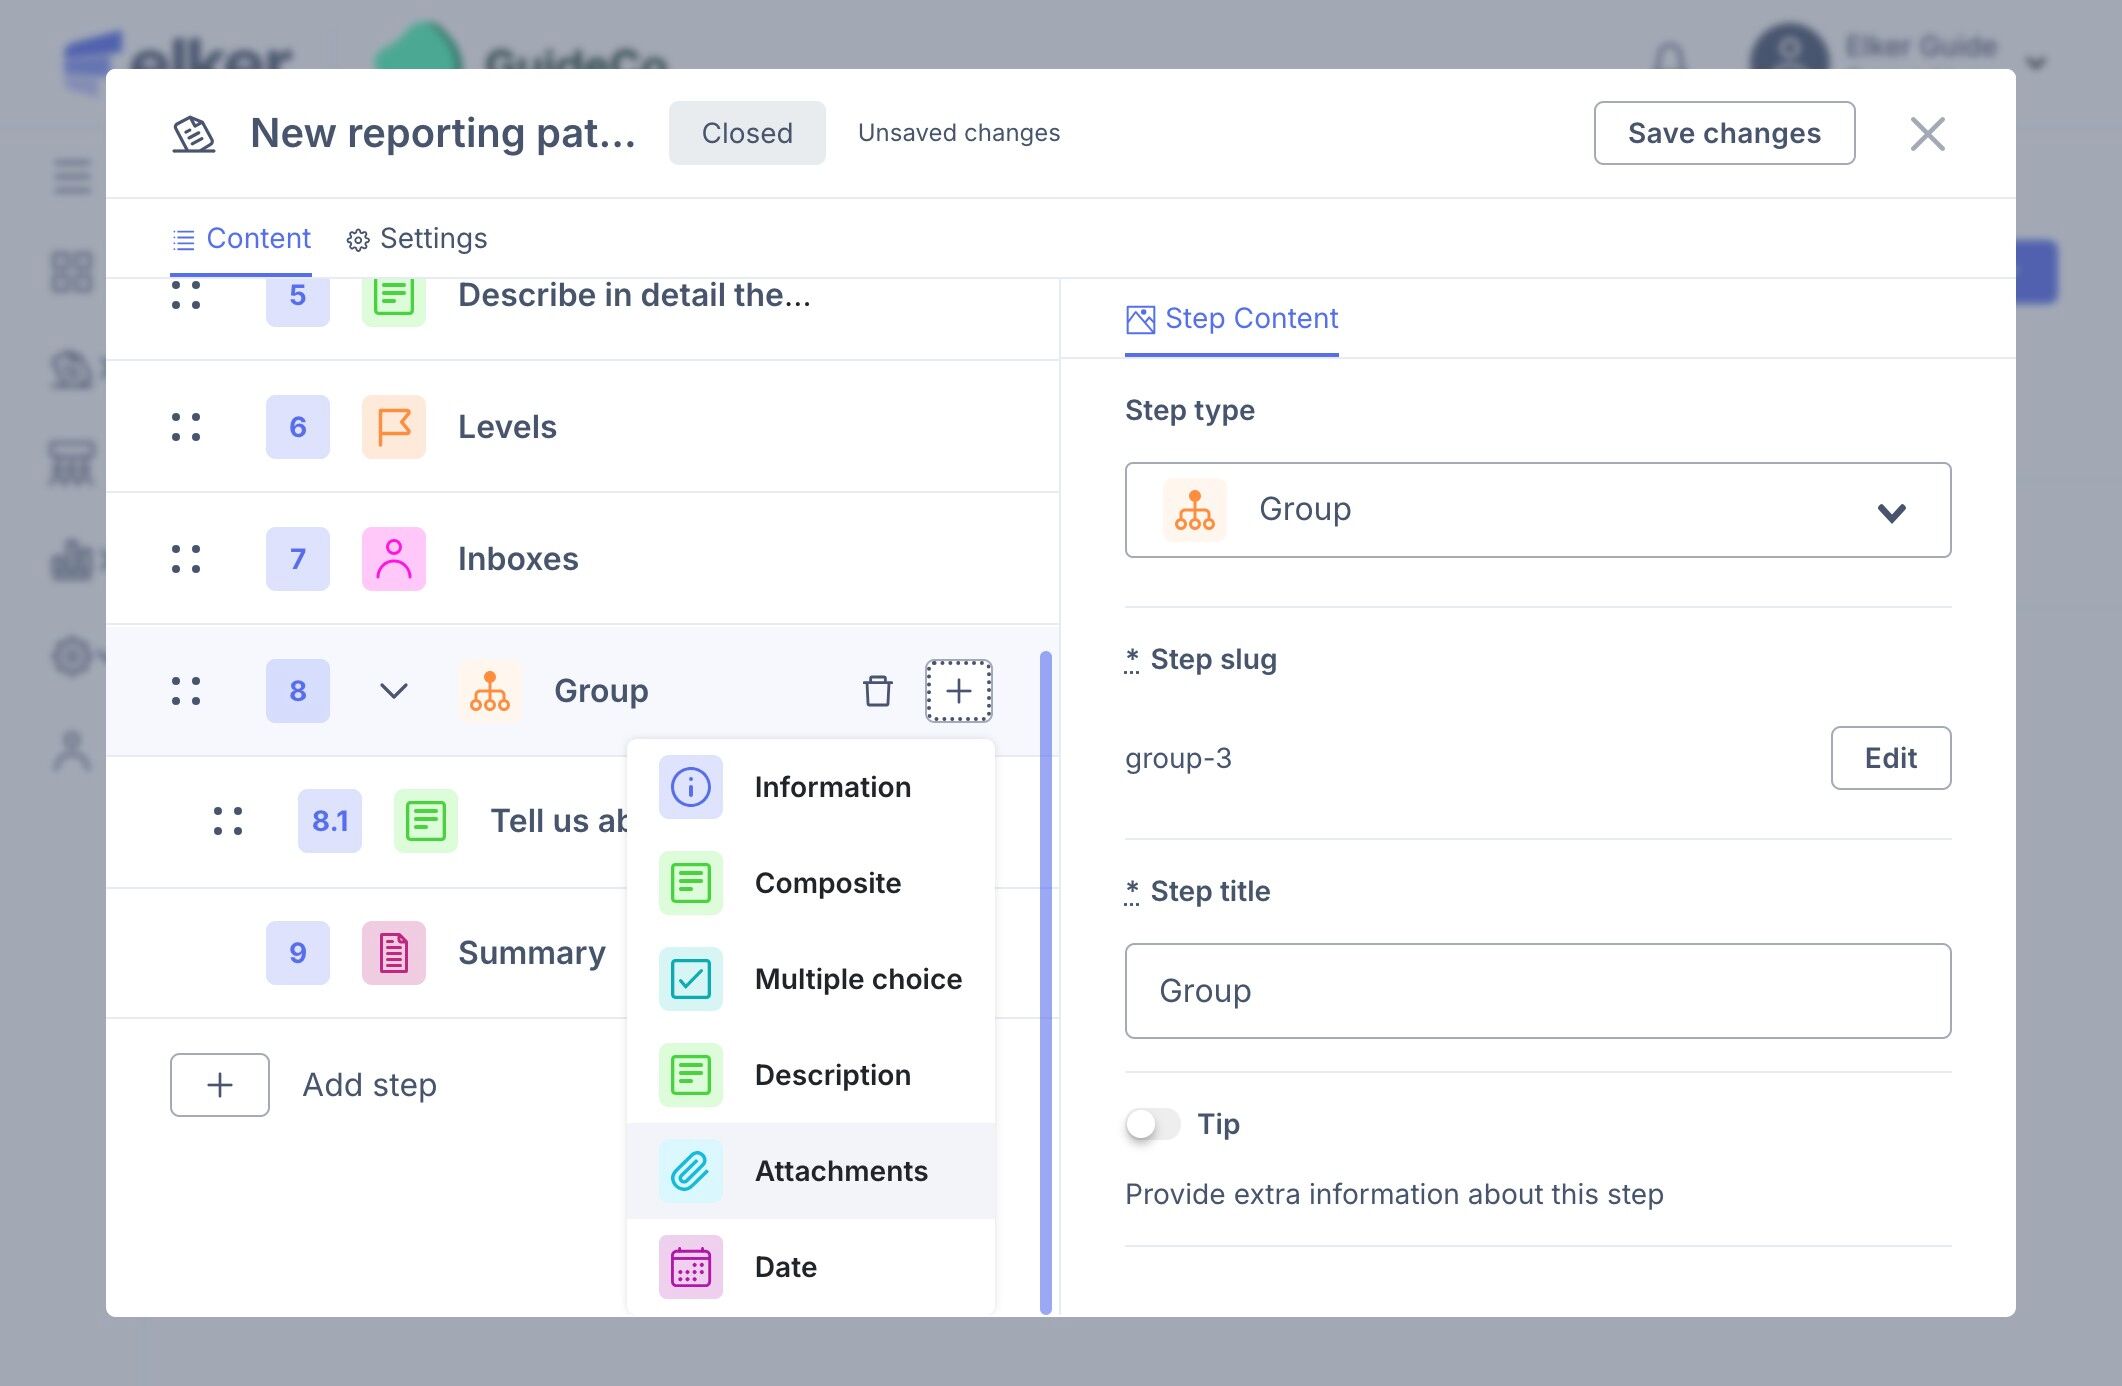Screen dimensions: 2122x1386
Task: Click the Summary document icon
Action: tap(394, 953)
